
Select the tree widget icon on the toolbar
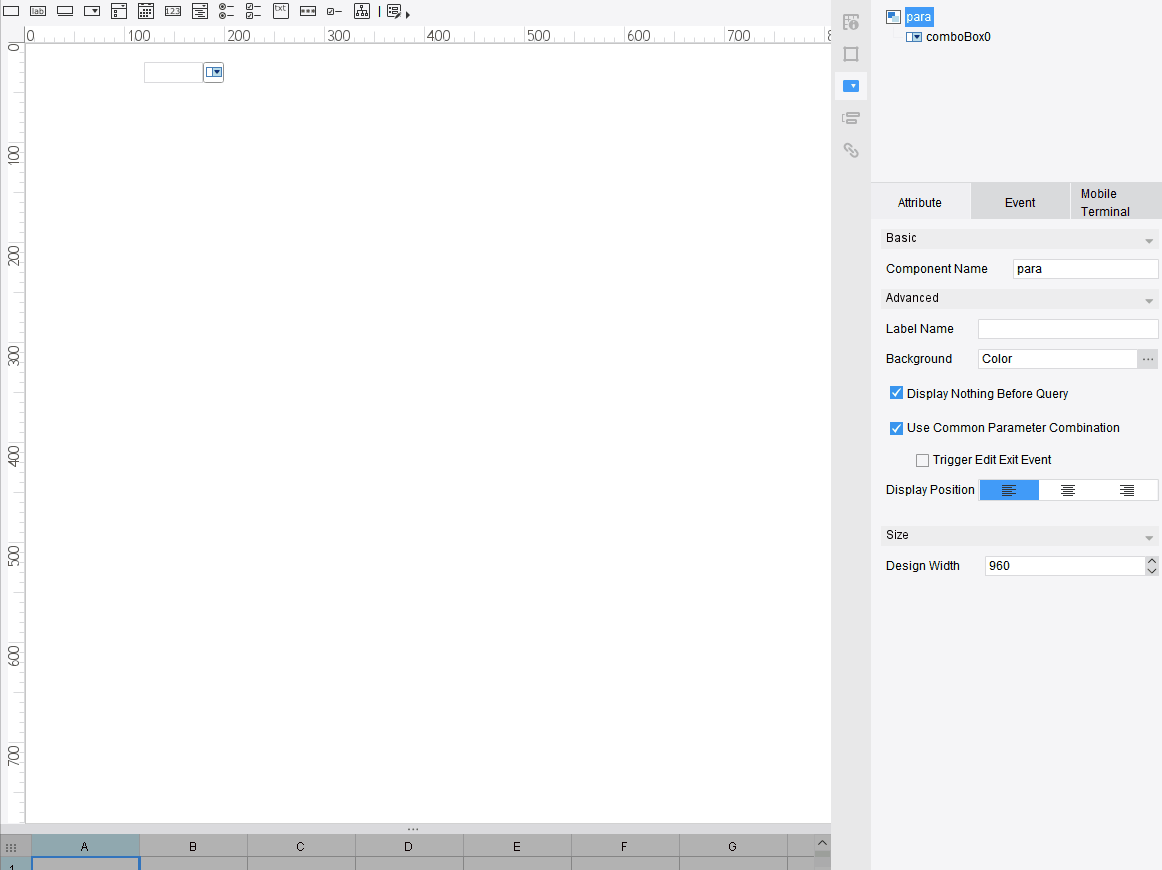pos(362,11)
